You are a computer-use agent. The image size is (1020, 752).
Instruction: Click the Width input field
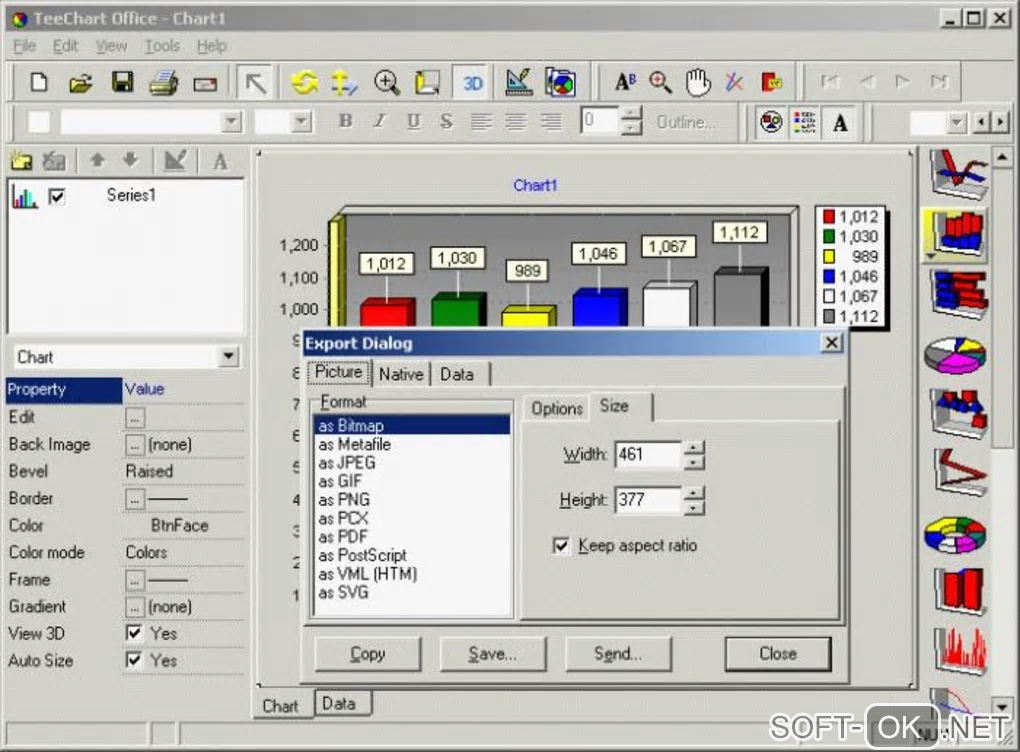click(x=647, y=455)
